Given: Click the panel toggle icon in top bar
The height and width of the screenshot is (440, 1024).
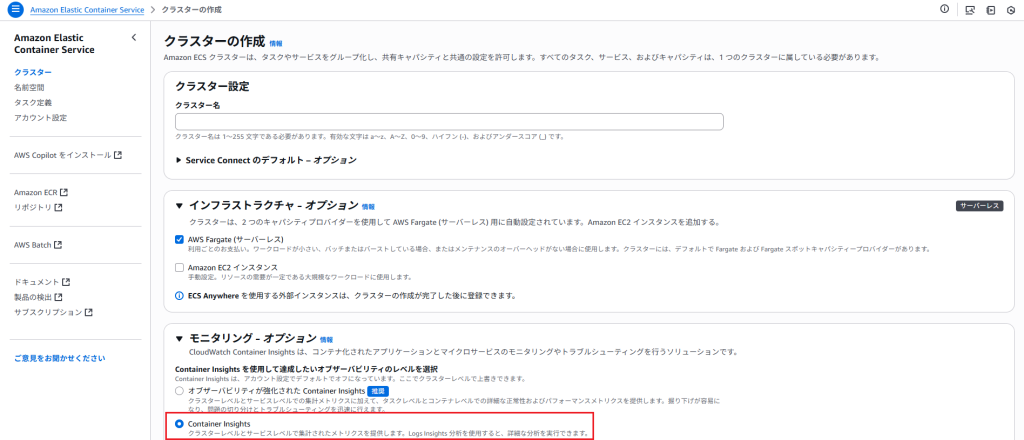Looking at the screenshot, I should (x=991, y=10).
